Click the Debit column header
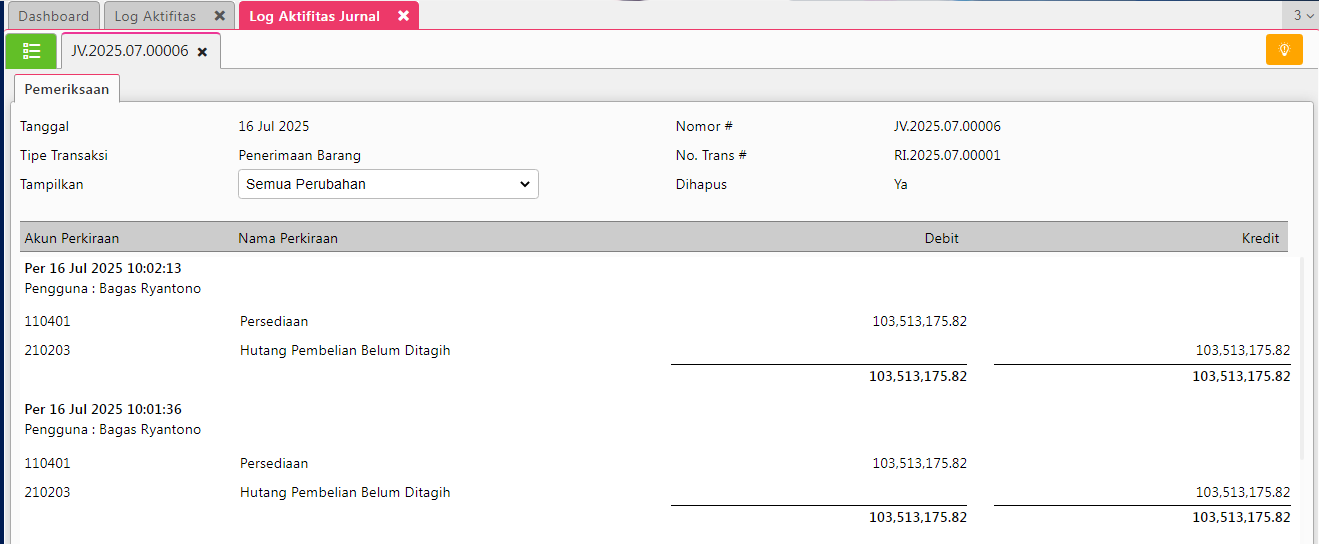Image resolution: width=1319 pixels, height=544 pixels. (x=941, y=238)
